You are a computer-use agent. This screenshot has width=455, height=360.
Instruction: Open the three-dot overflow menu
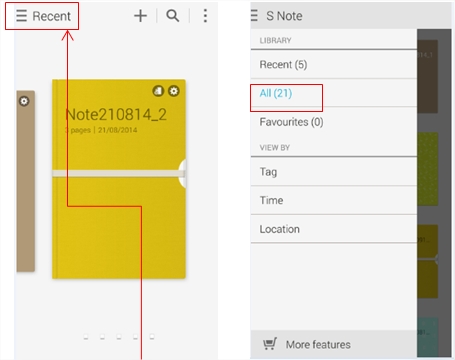(x=205, y=16)
